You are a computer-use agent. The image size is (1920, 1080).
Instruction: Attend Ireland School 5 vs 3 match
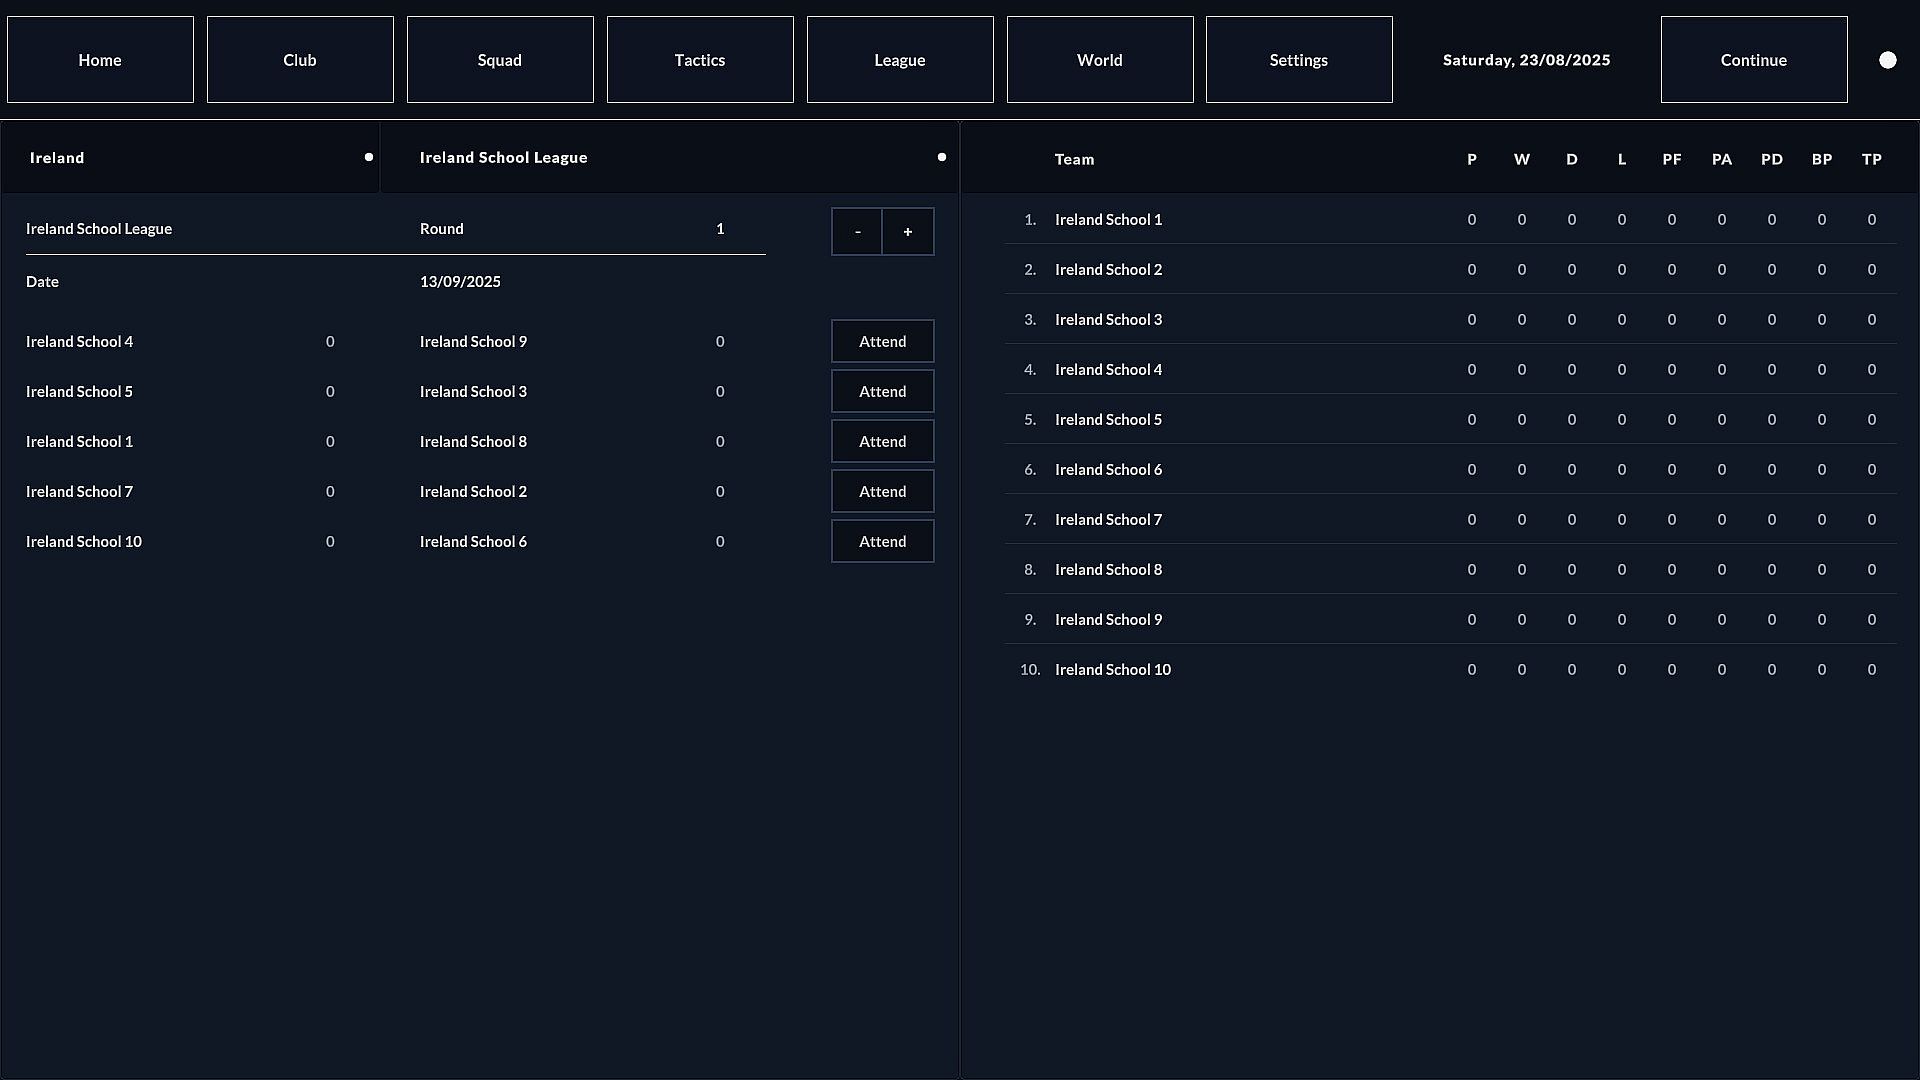tap(882, 391)
